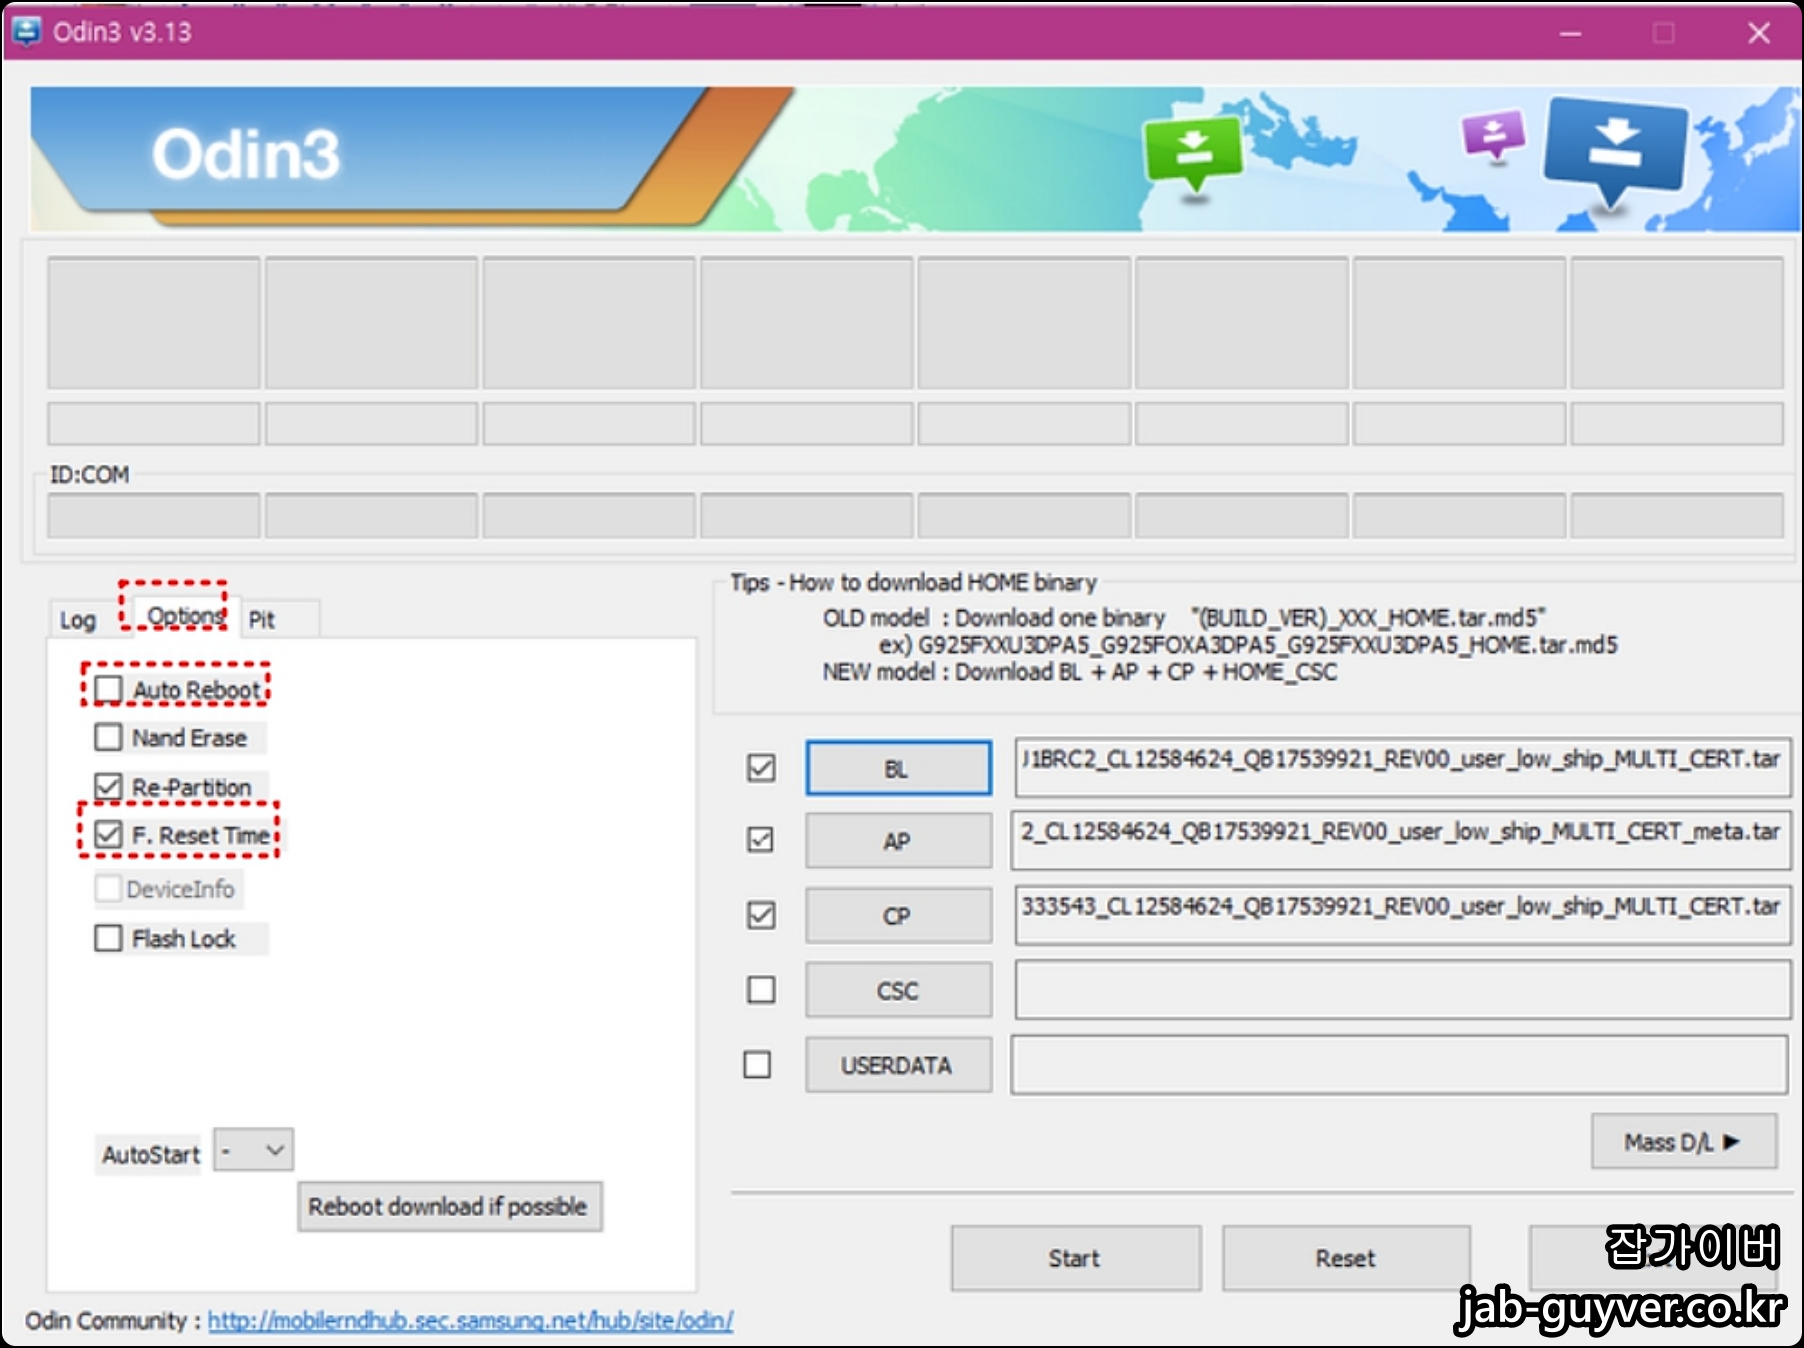Uncheck the Re-Partition option
Viewport: 1804px width, 1348px height.
[108, 786]
